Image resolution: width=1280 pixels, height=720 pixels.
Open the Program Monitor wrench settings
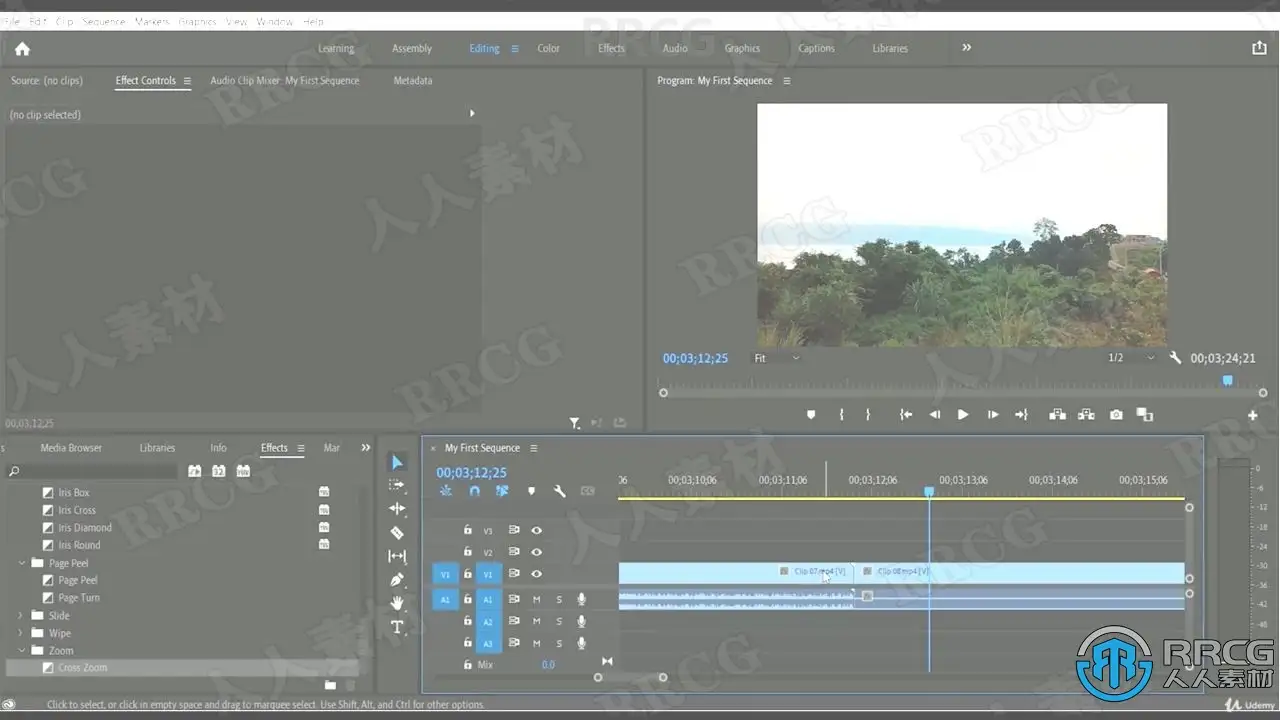coord(1175,358)
